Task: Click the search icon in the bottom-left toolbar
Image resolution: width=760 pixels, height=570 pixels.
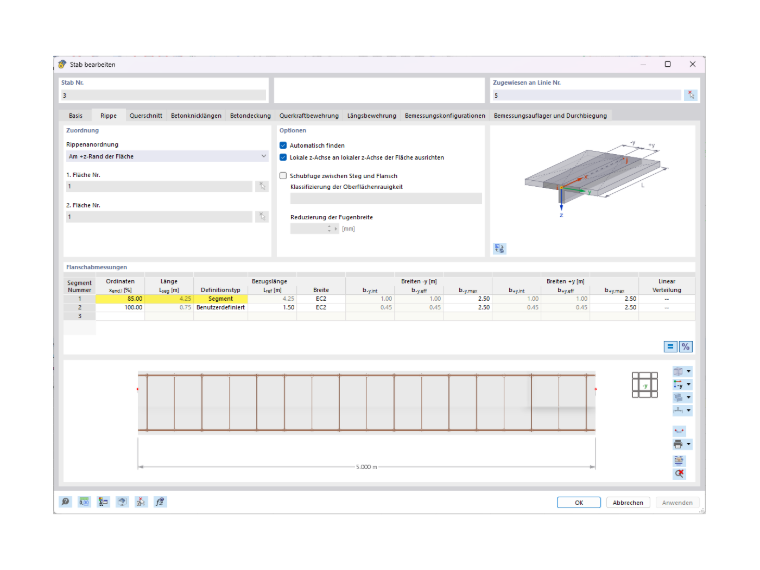Action: (x=65, y=502)
